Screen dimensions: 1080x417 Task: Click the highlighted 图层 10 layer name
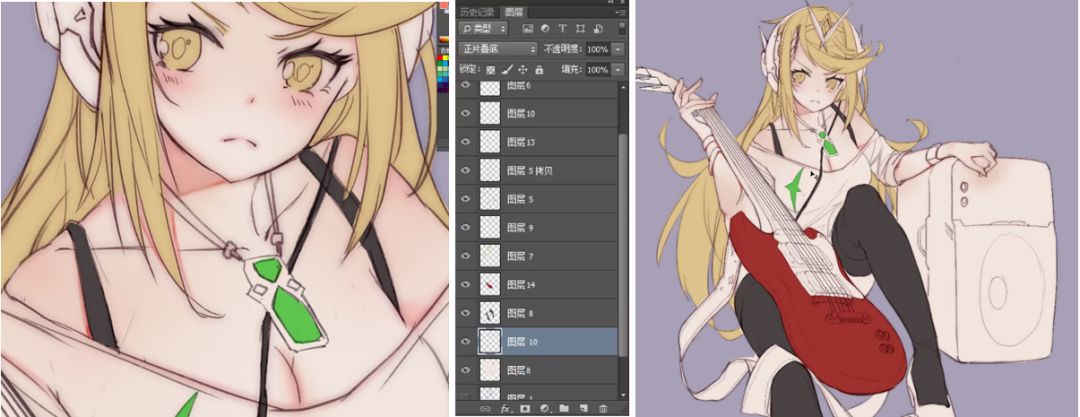coord(521,342)
